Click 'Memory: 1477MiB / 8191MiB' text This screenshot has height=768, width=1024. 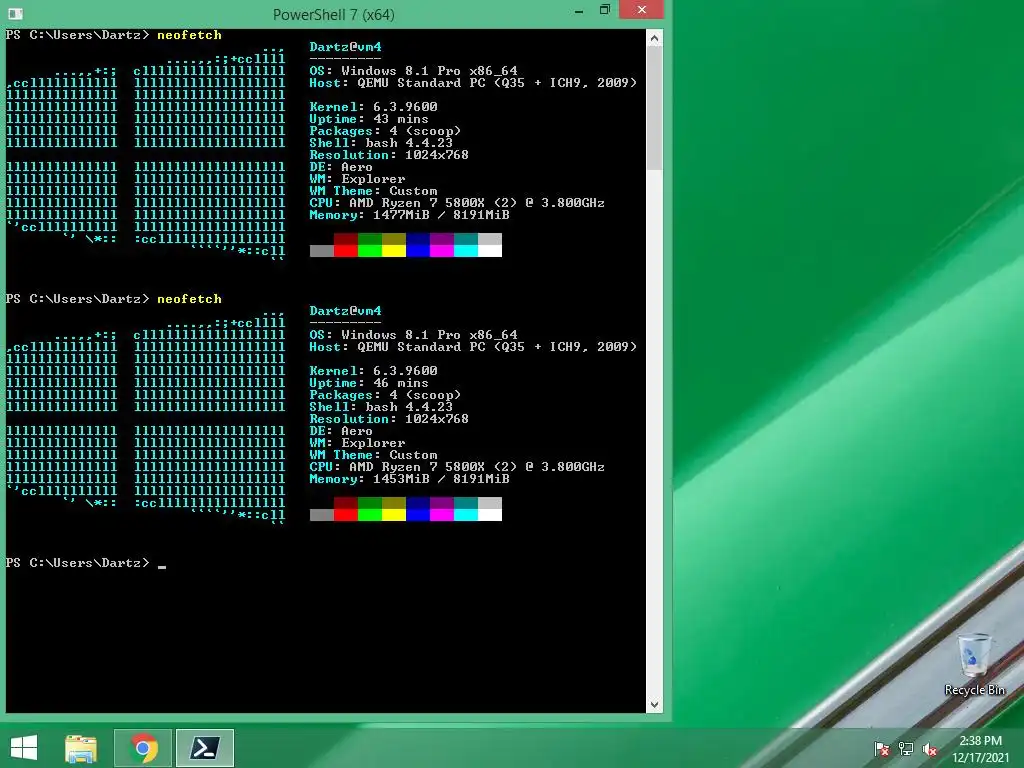click(409, 215)
